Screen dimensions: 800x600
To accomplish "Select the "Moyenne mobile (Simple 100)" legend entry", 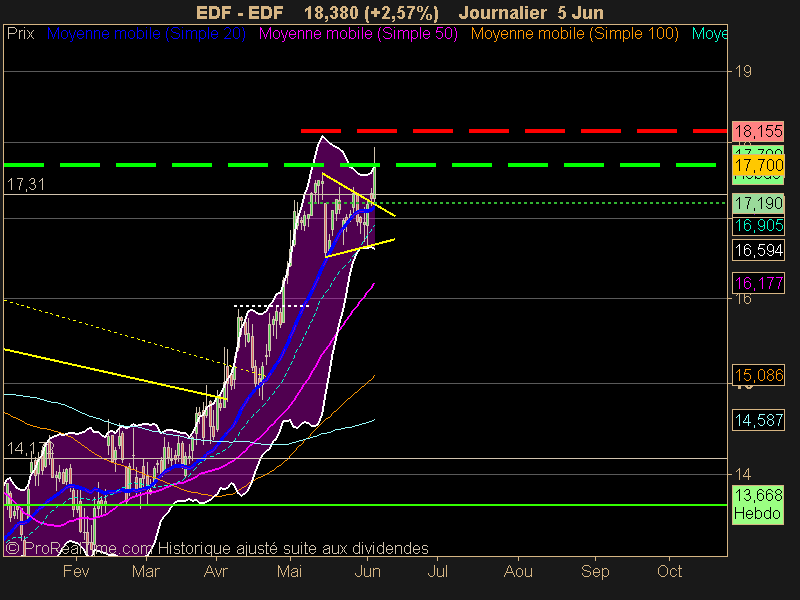I will click(574, 34).
